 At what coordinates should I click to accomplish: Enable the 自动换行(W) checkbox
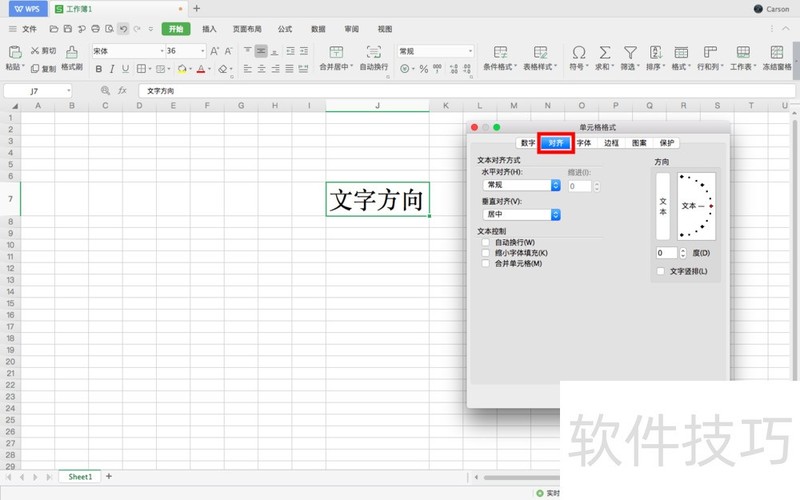[x=486, y=242]
